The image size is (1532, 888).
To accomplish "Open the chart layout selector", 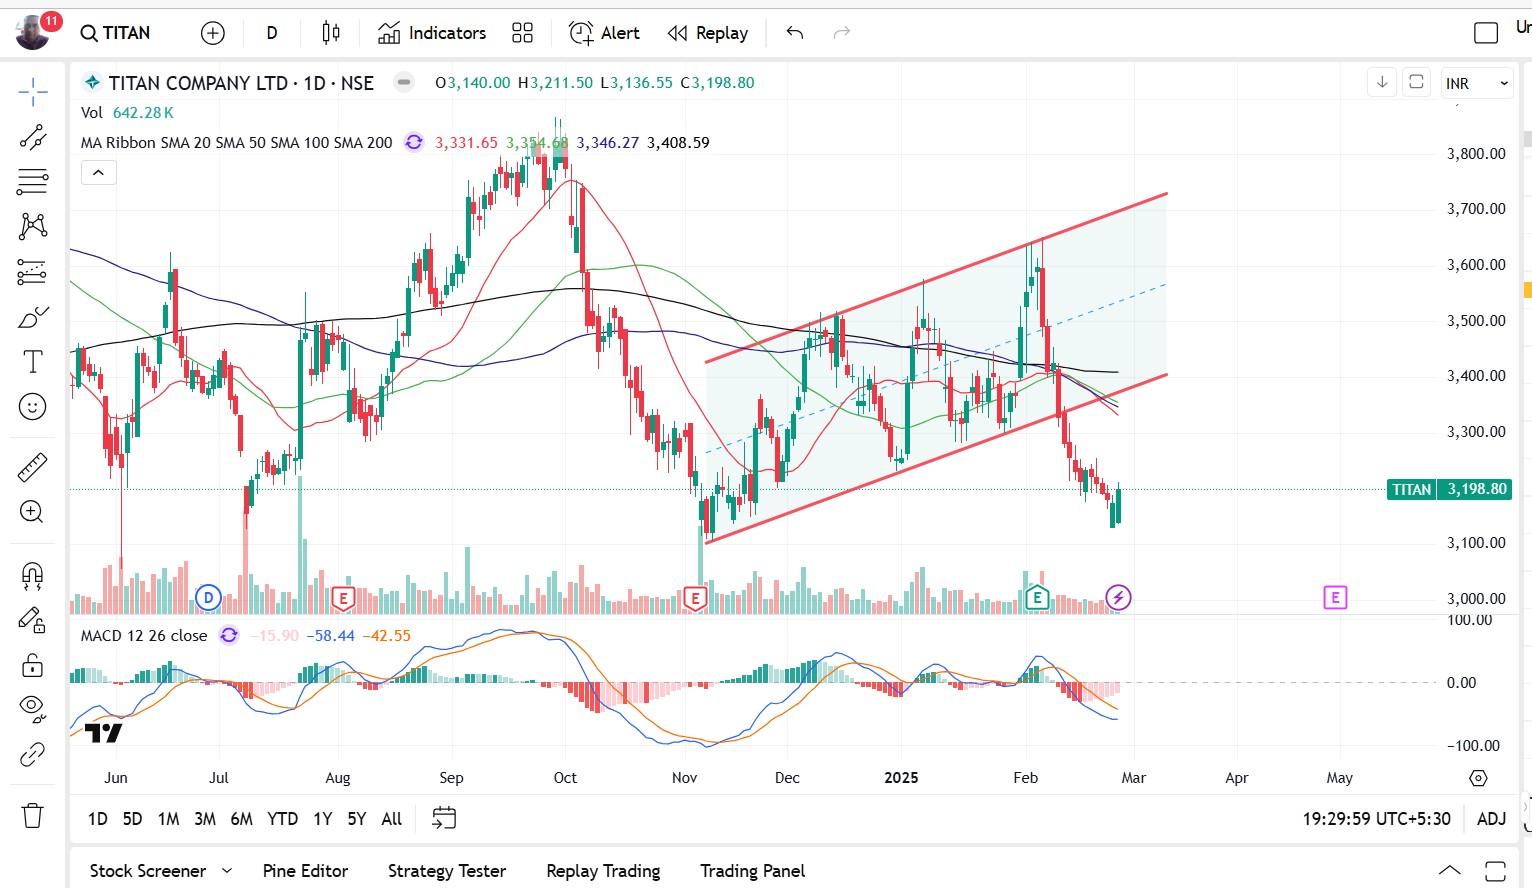I will point(1486,33).
